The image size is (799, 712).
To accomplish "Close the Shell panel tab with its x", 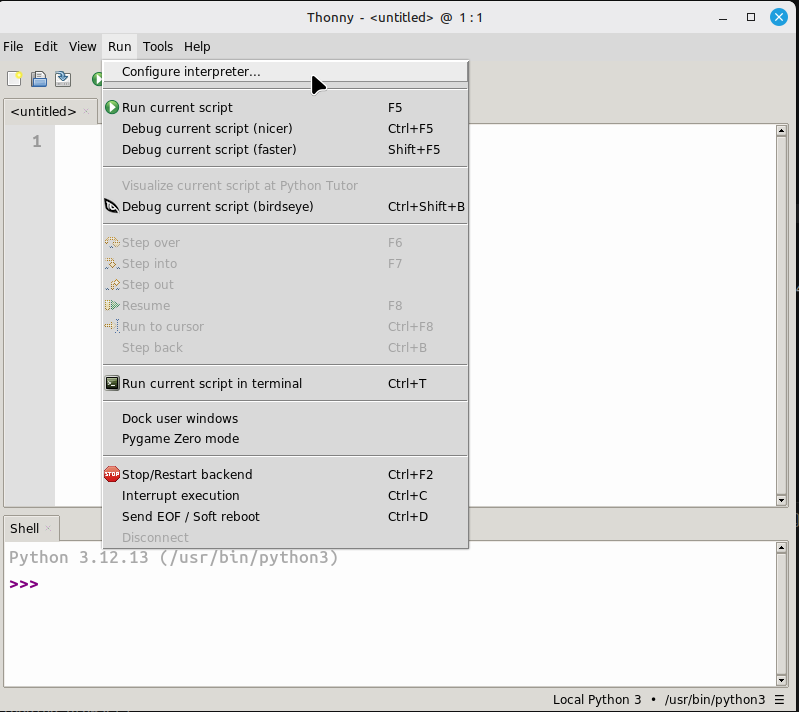I will click(x=48, y=528).
